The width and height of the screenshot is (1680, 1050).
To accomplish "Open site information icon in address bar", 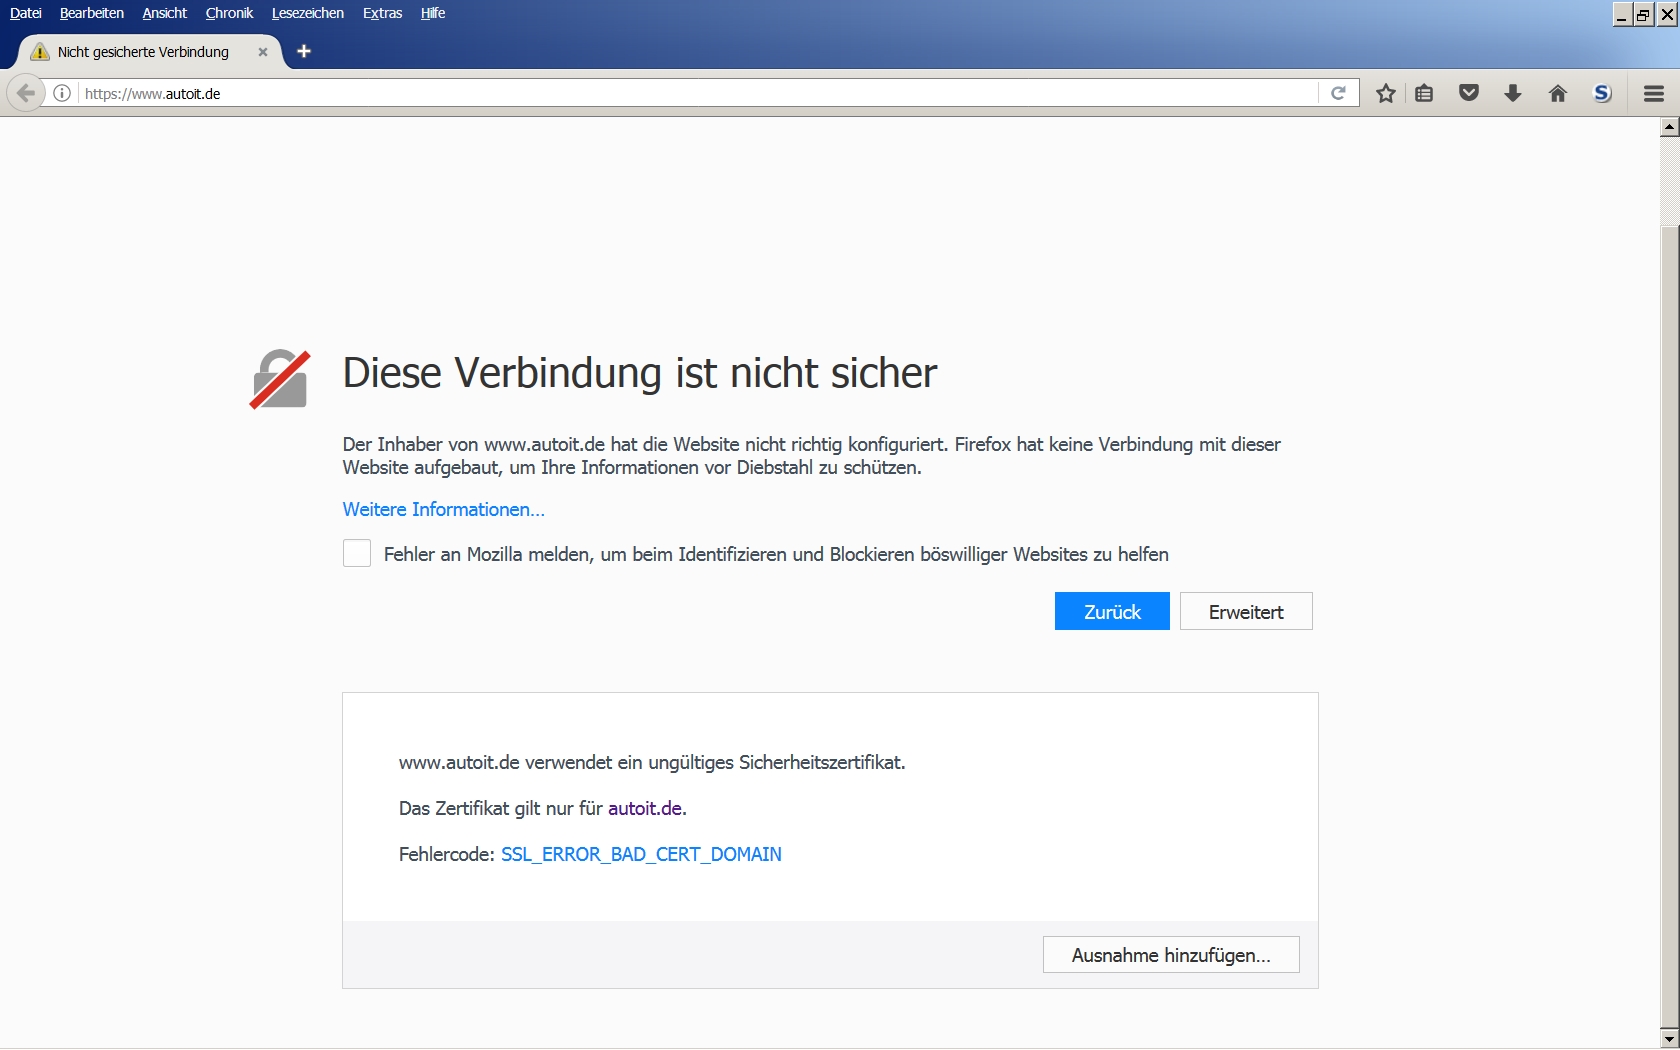I will point(62,94).
